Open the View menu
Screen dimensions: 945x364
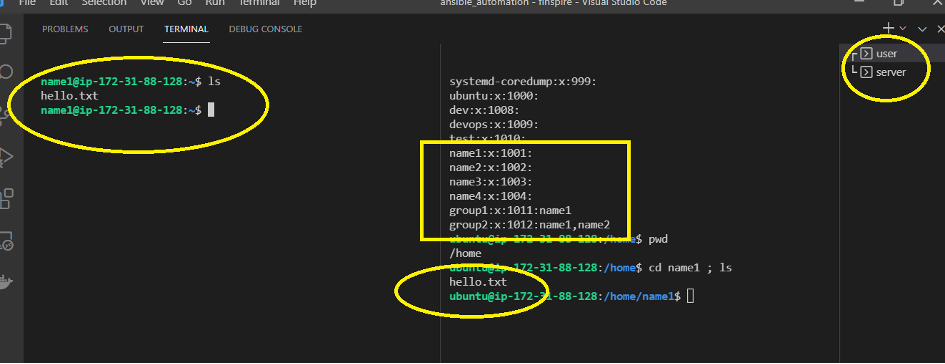click(152, 3)
